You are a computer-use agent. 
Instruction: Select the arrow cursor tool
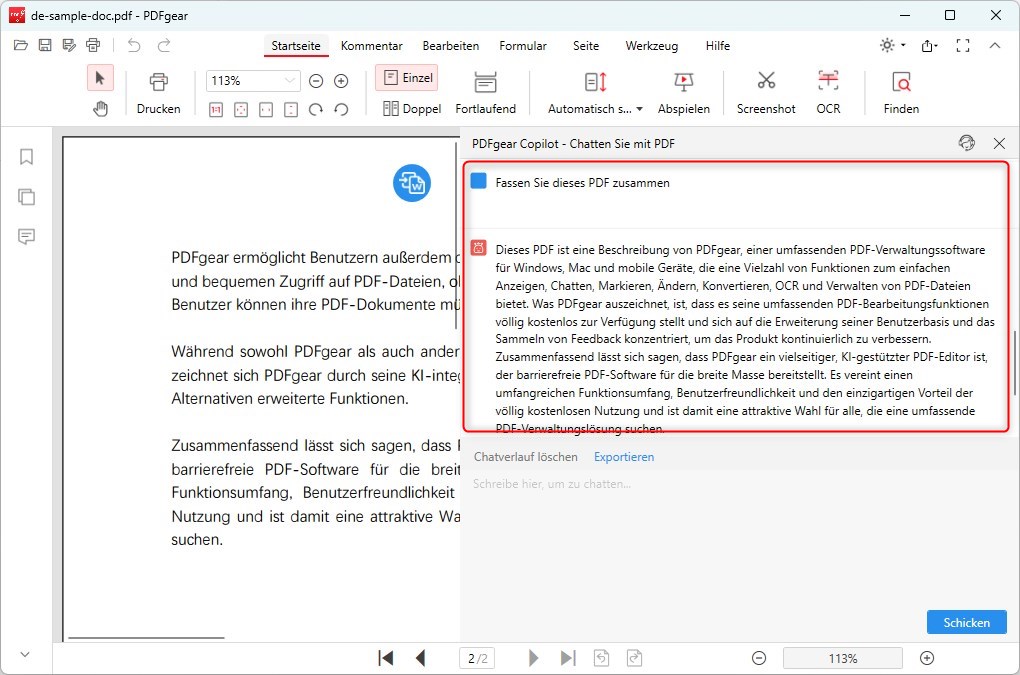coord(100,78)
